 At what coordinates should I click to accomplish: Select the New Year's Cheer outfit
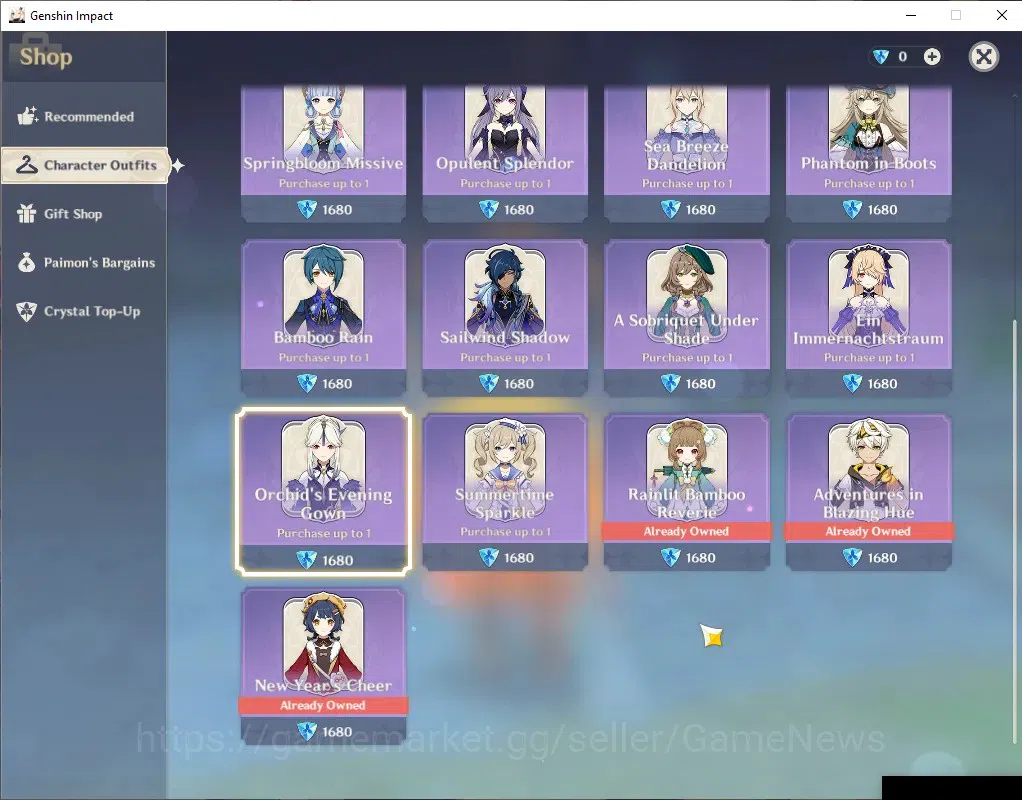tap(323, 666)
